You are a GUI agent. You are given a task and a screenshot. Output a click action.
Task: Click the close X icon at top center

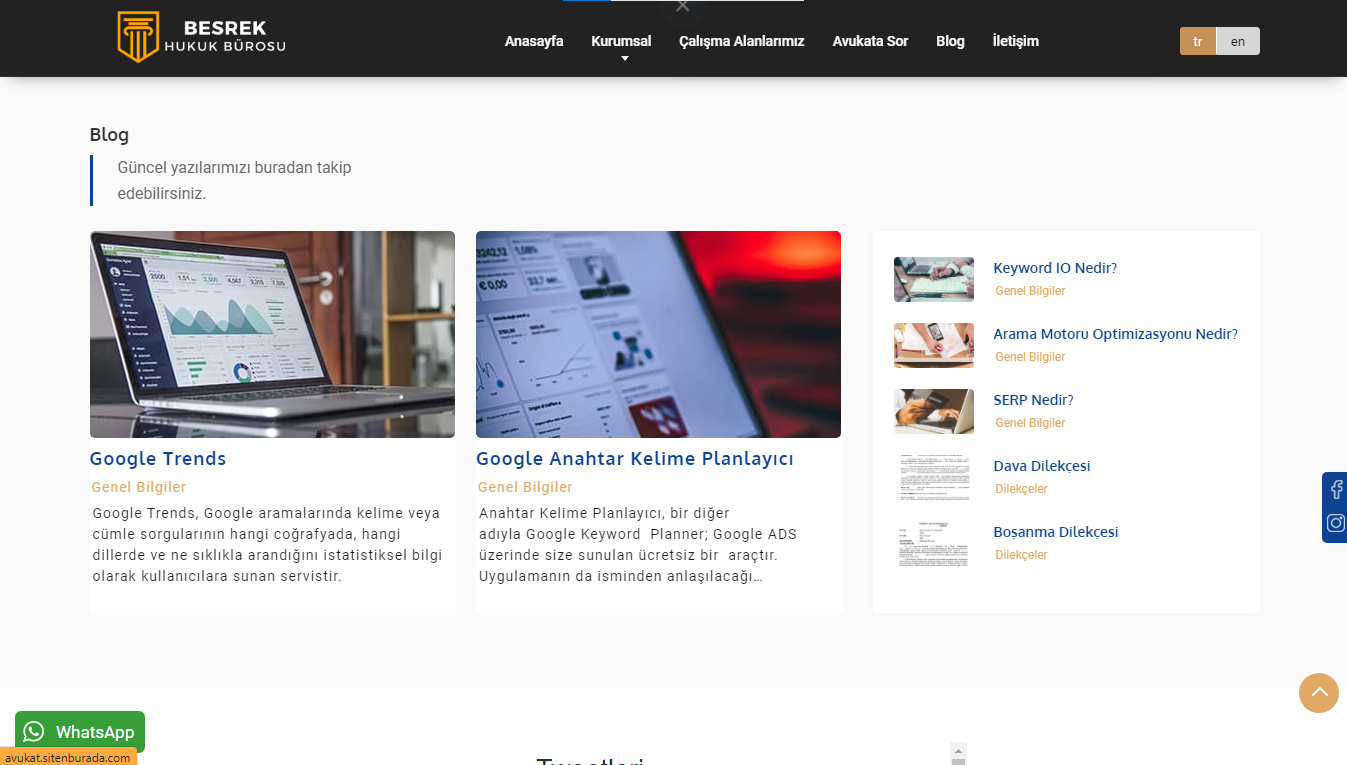point(683,6)
